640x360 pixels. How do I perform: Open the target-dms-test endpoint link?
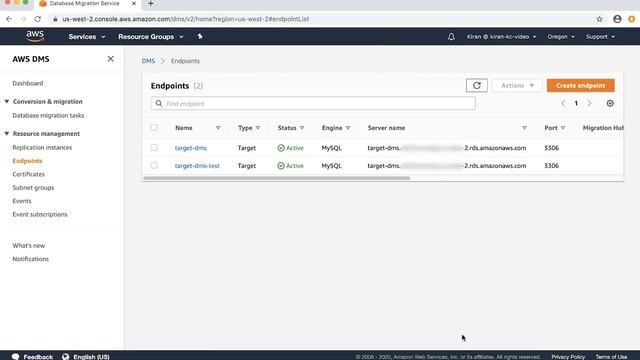(197, 166)
